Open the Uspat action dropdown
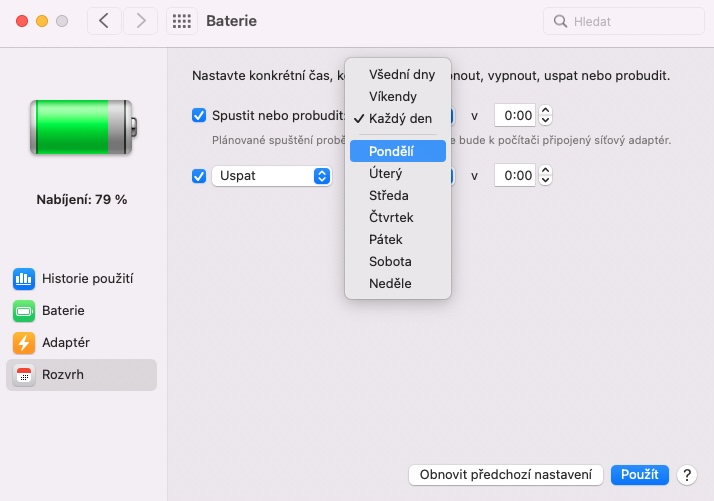Viewport: 714px width, 501px height. (x=271, y=176)
